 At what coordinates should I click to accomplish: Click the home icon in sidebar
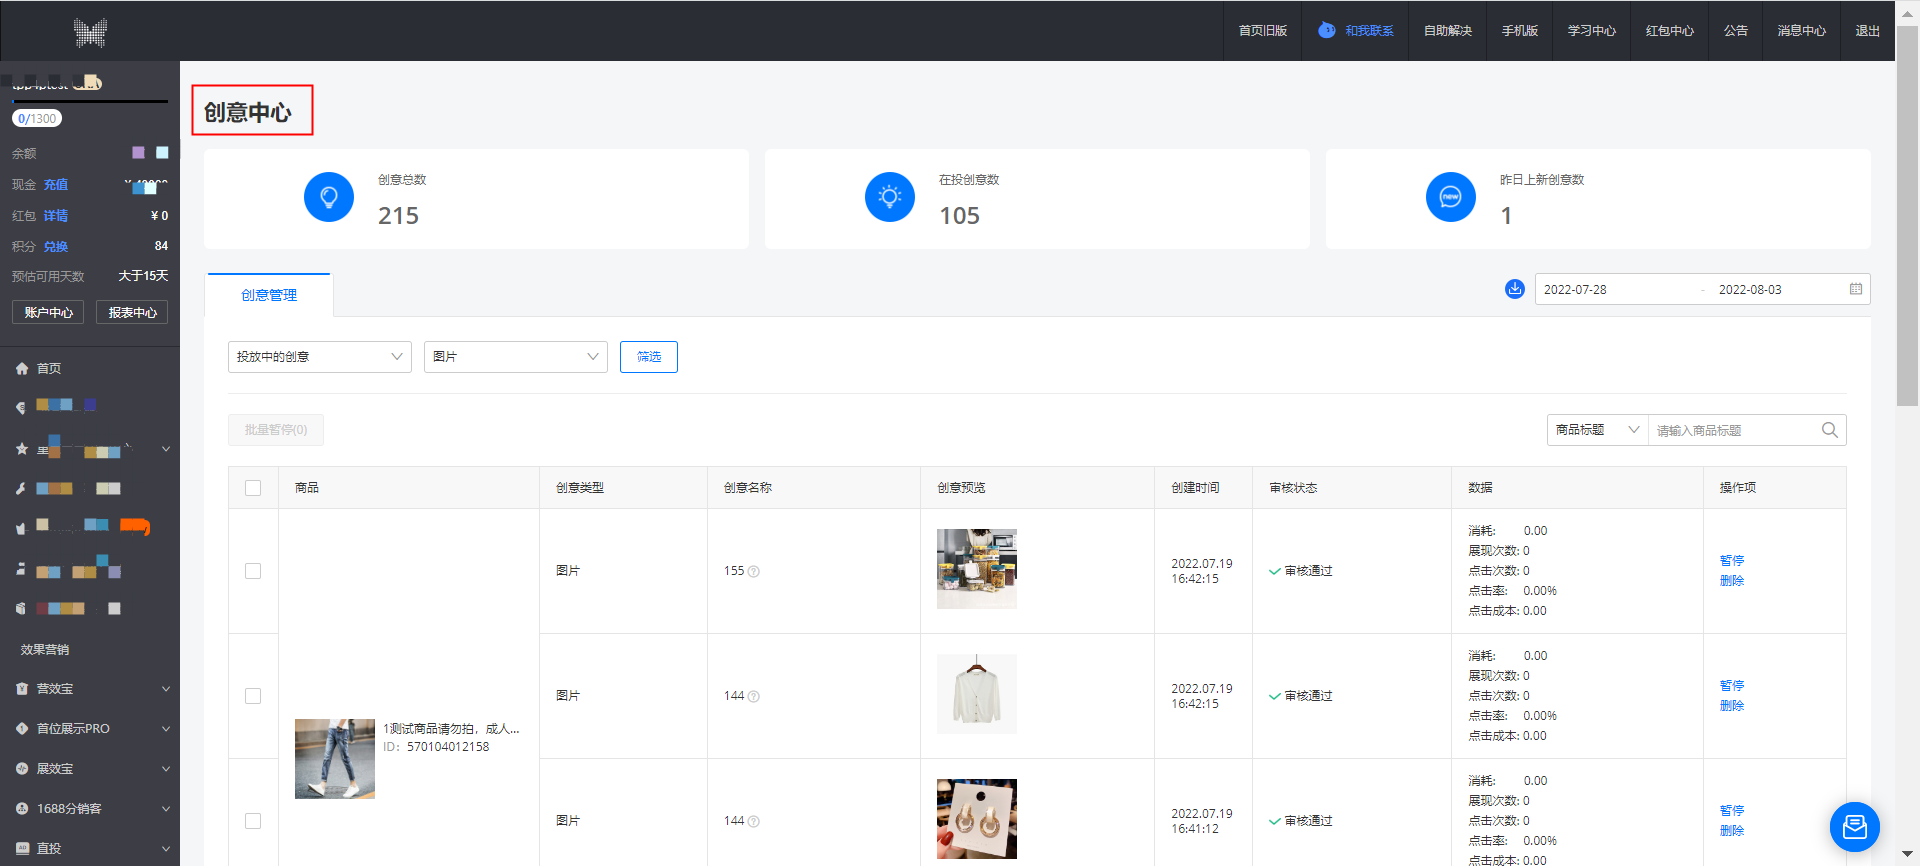[x=22, y=369]
